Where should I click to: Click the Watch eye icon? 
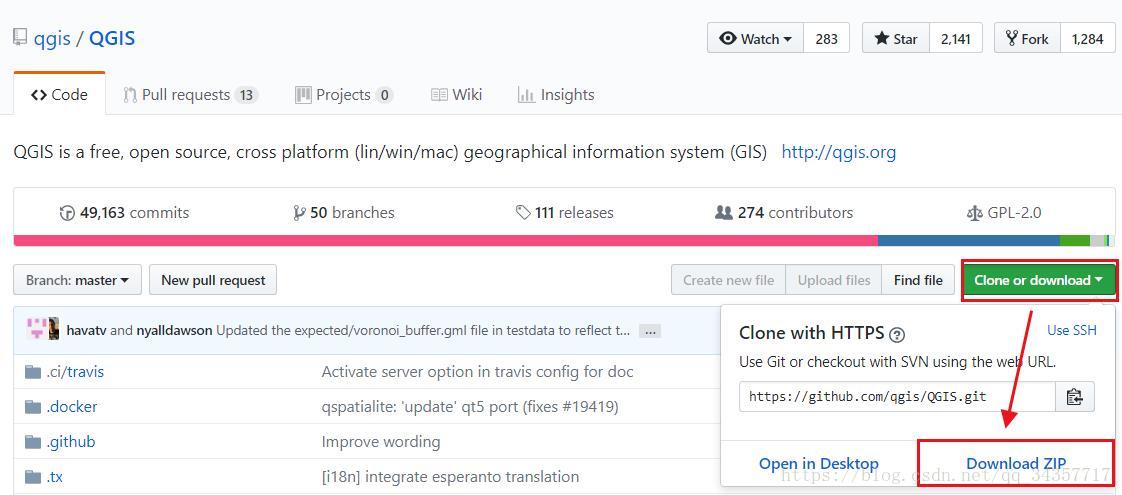[728, 39]
